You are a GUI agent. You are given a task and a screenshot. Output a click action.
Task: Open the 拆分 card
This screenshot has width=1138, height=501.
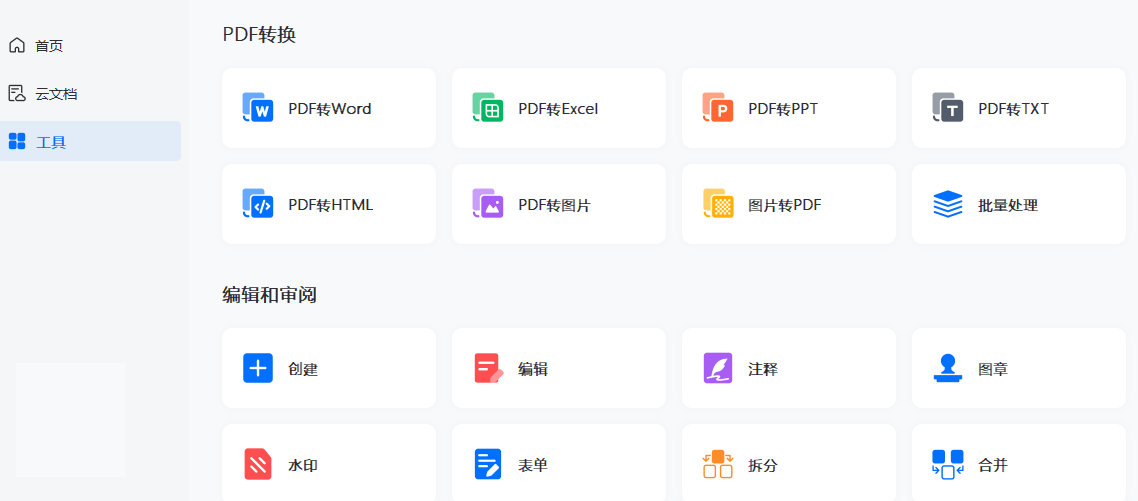[789, 463]
